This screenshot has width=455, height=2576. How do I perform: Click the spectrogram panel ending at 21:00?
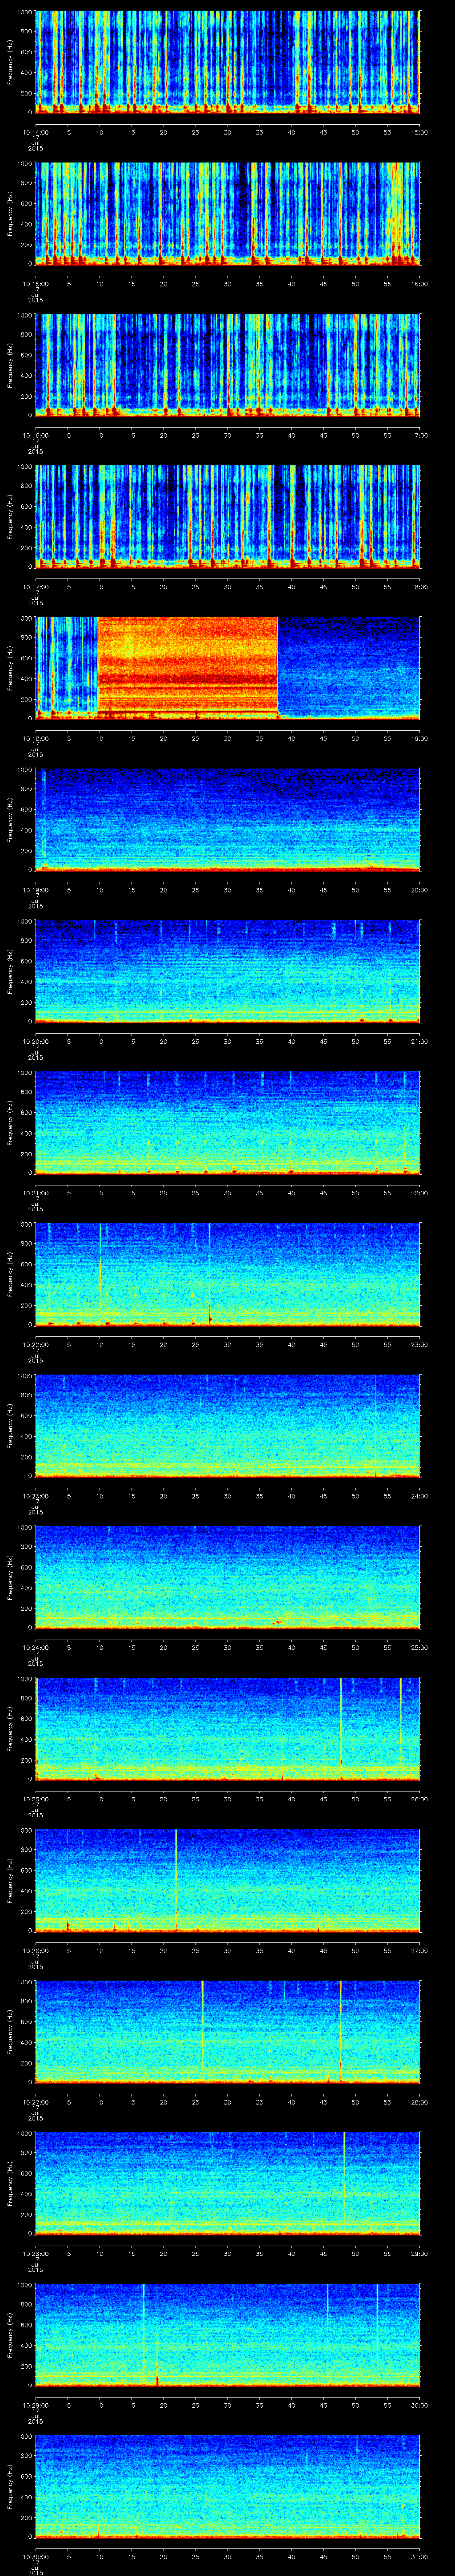click(228, 971)
